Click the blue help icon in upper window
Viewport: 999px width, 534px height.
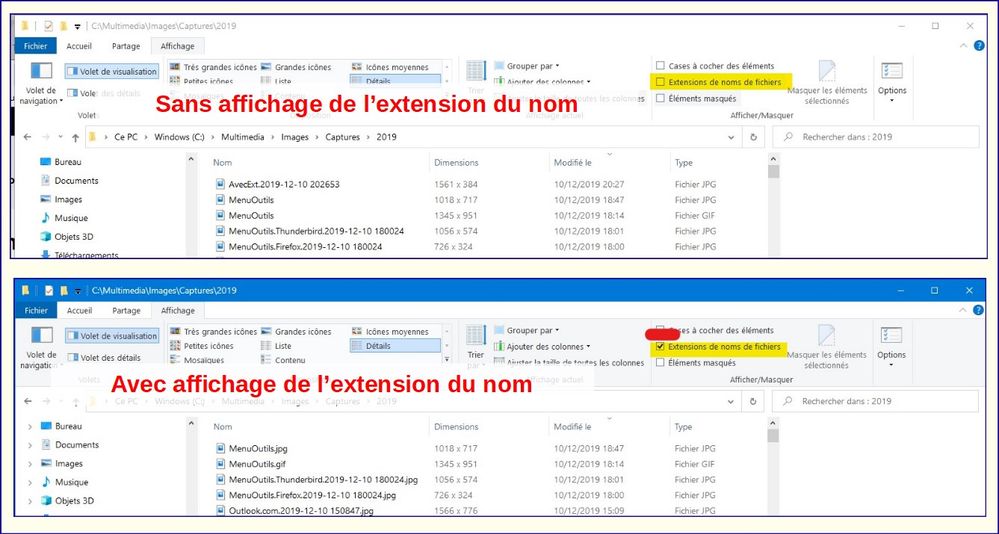pyautogui.click(x=979, y=46)
